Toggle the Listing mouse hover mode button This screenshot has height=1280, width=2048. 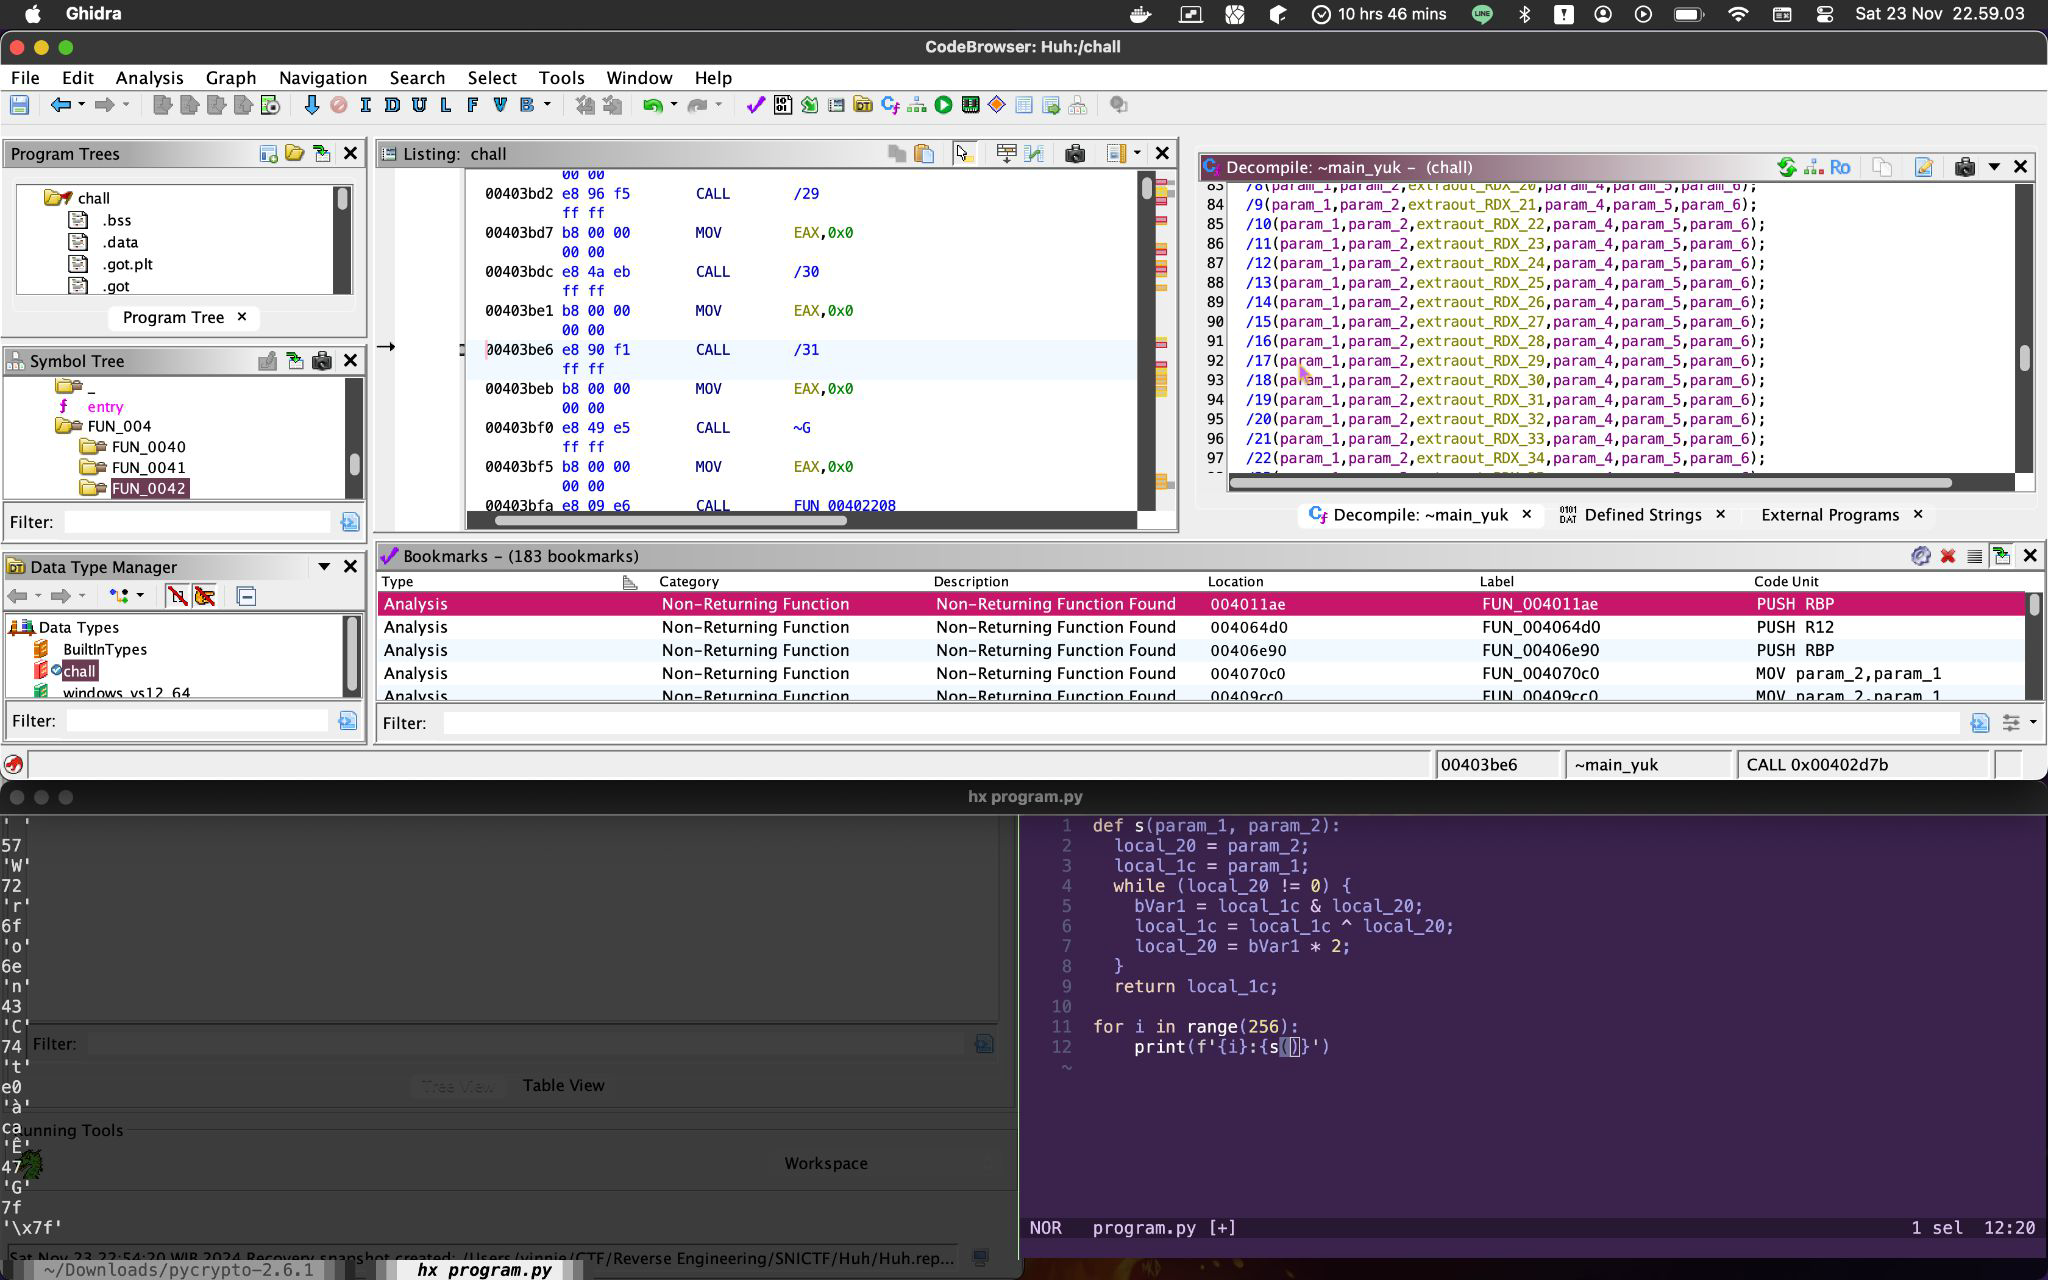point(963,153)
